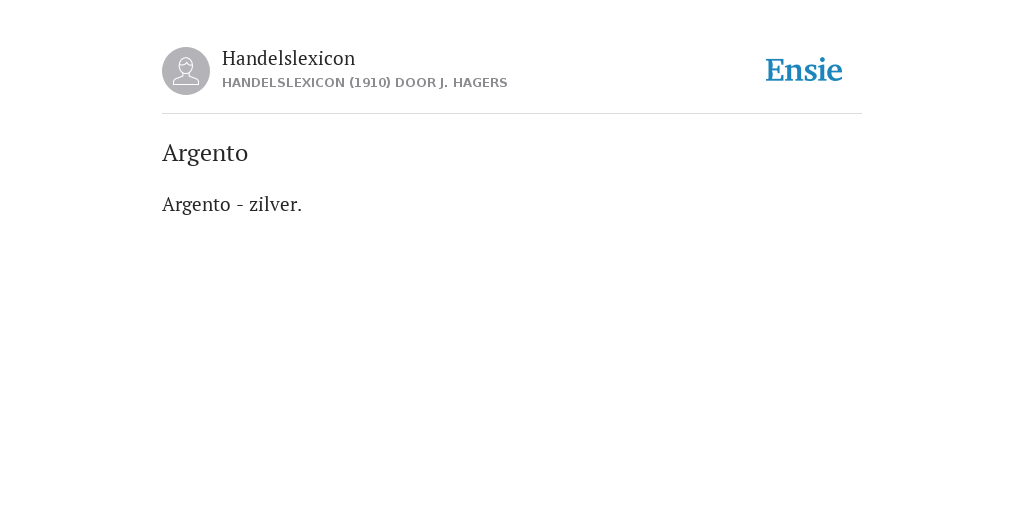Click the letter A of the Argento heading
1024x512 pixels.
click(170, 153)
